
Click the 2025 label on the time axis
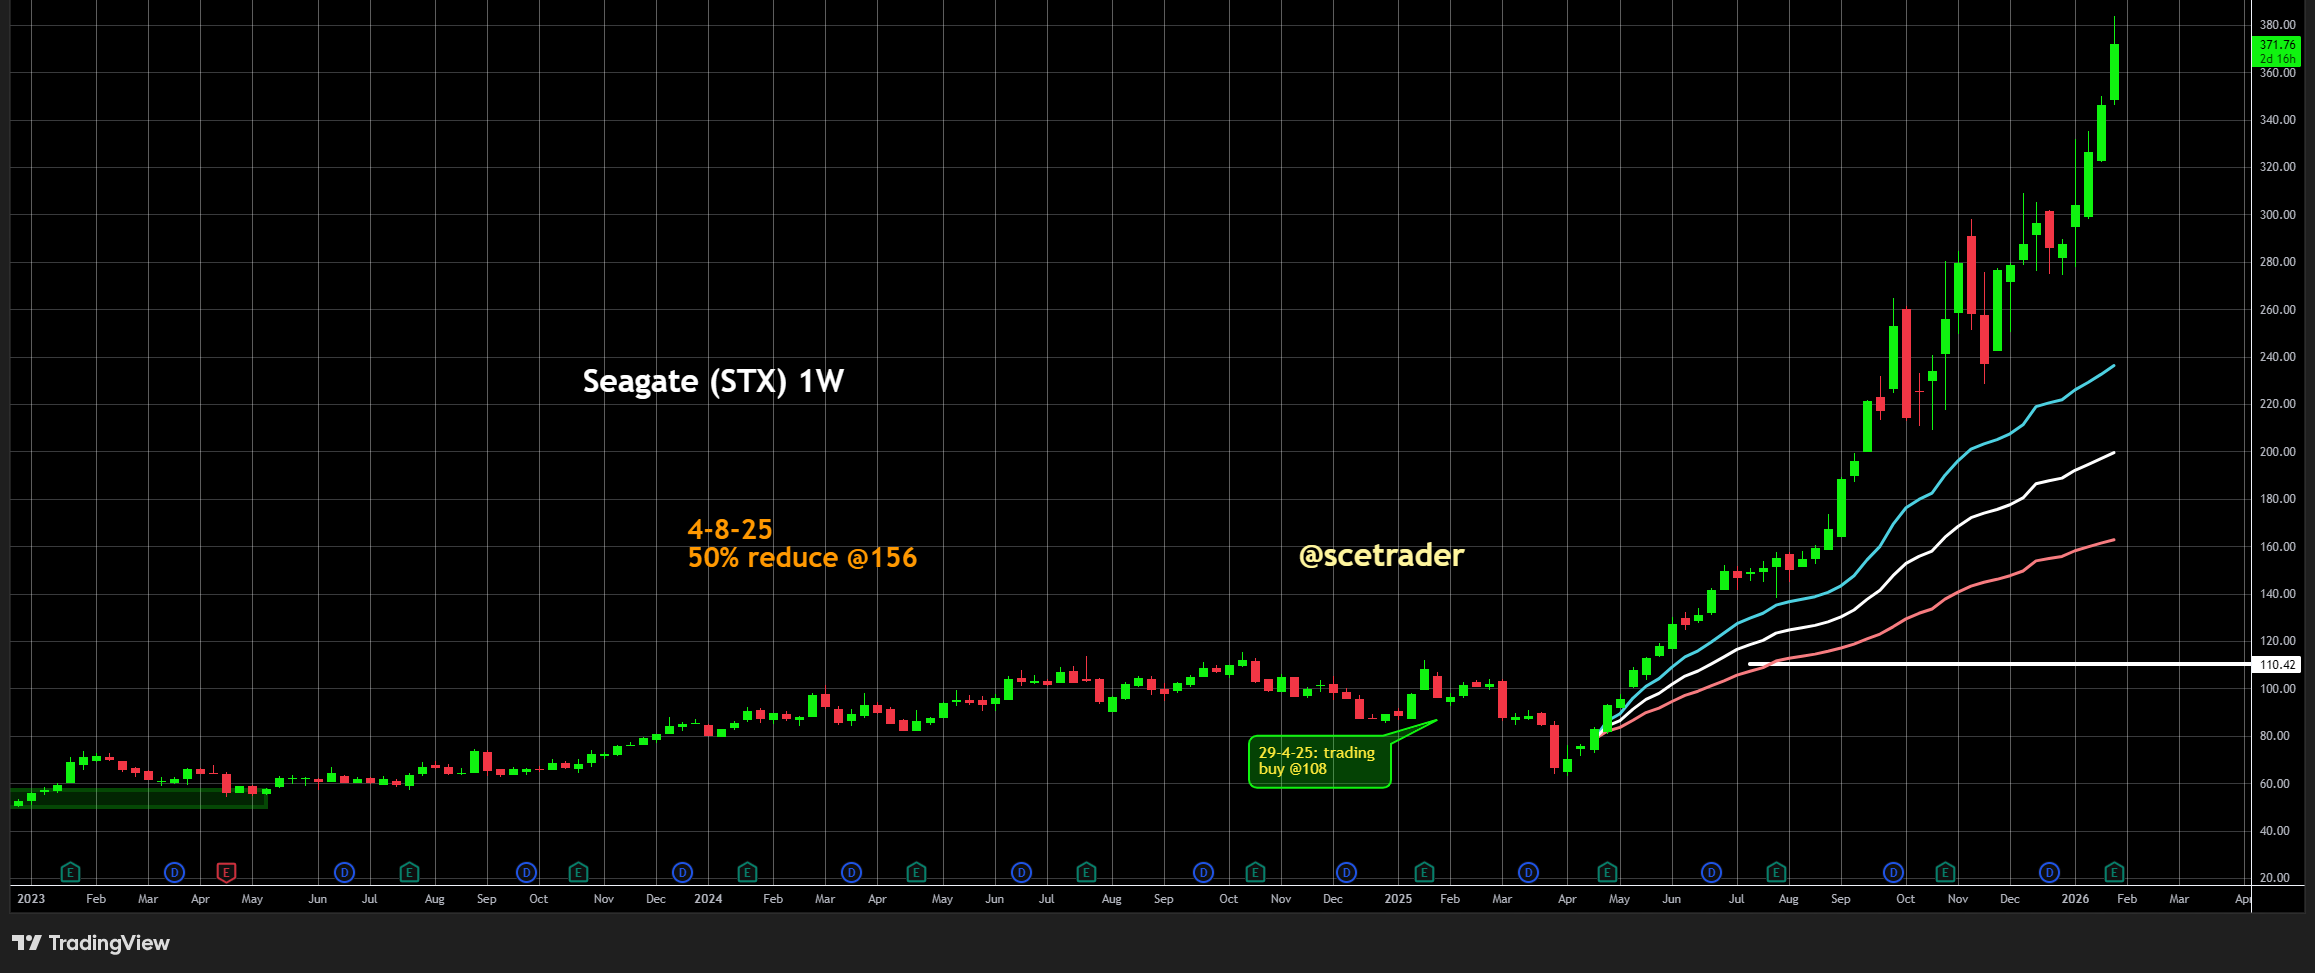tap(1397, 899)
